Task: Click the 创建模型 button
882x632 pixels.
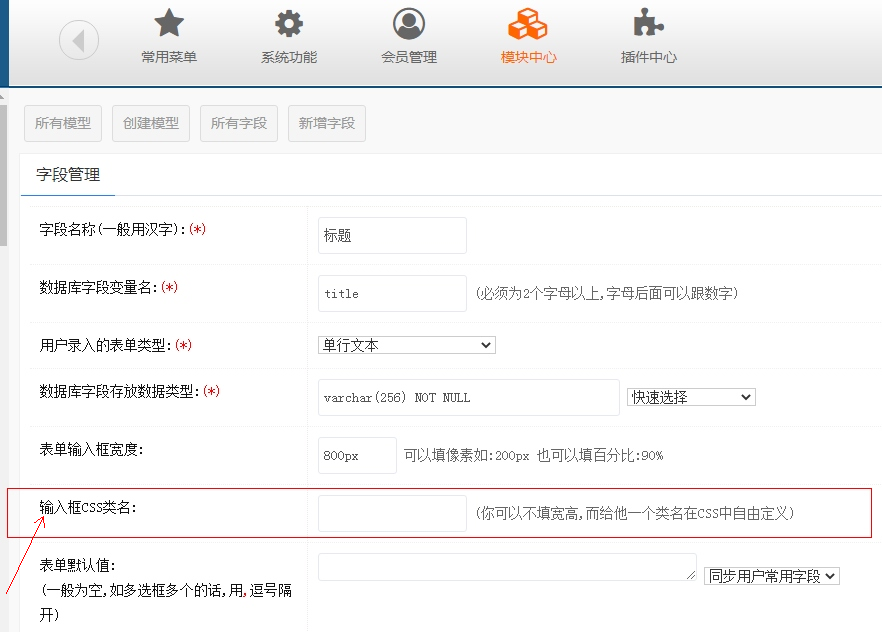Action: click(151, 123)
